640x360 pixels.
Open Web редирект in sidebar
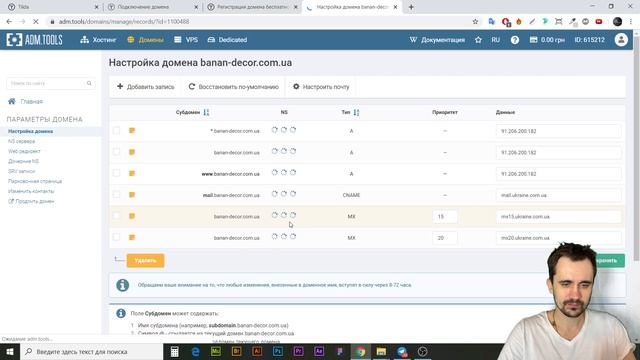click(x=24, y=151)
